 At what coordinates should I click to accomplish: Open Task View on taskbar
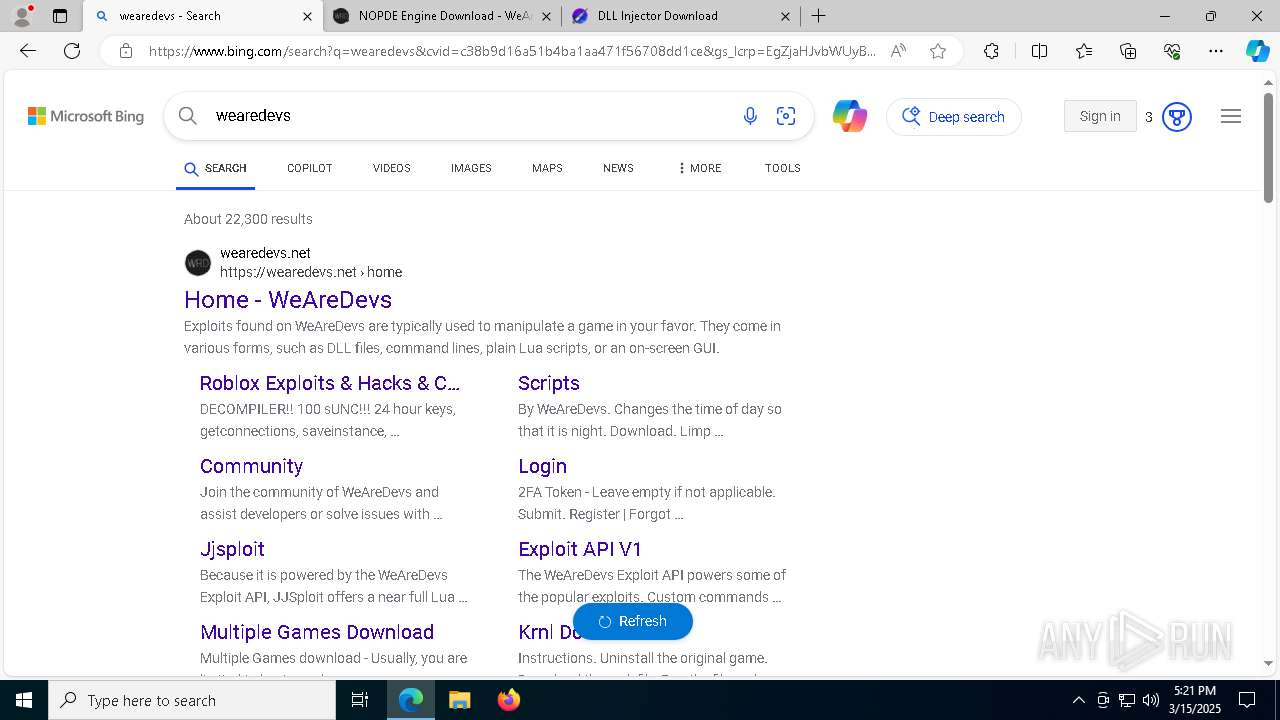(360, 700)
